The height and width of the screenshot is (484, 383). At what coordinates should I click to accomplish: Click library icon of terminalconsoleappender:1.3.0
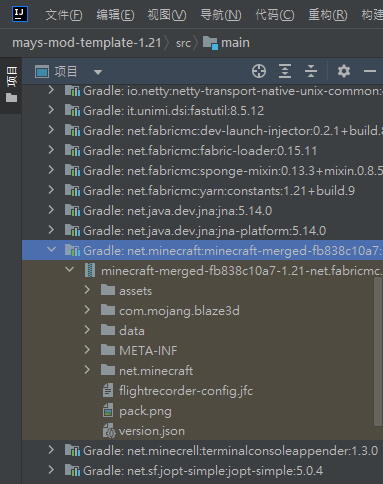tap(72, 450)
